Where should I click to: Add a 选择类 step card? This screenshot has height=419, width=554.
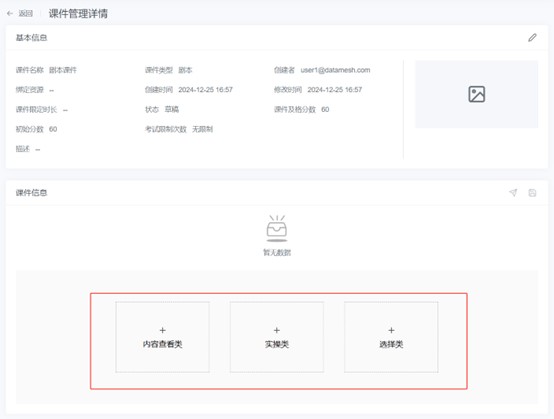pos(391,337)
